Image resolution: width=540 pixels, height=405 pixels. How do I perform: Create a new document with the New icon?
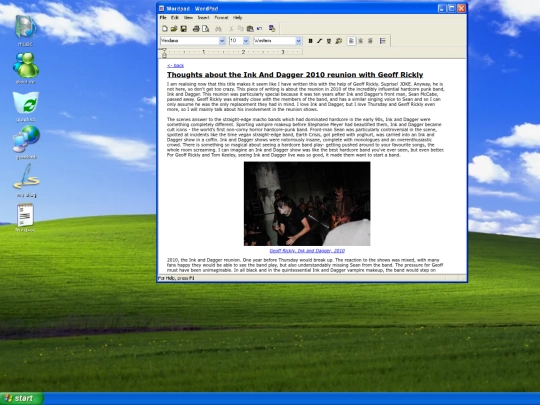coord(165,29)
